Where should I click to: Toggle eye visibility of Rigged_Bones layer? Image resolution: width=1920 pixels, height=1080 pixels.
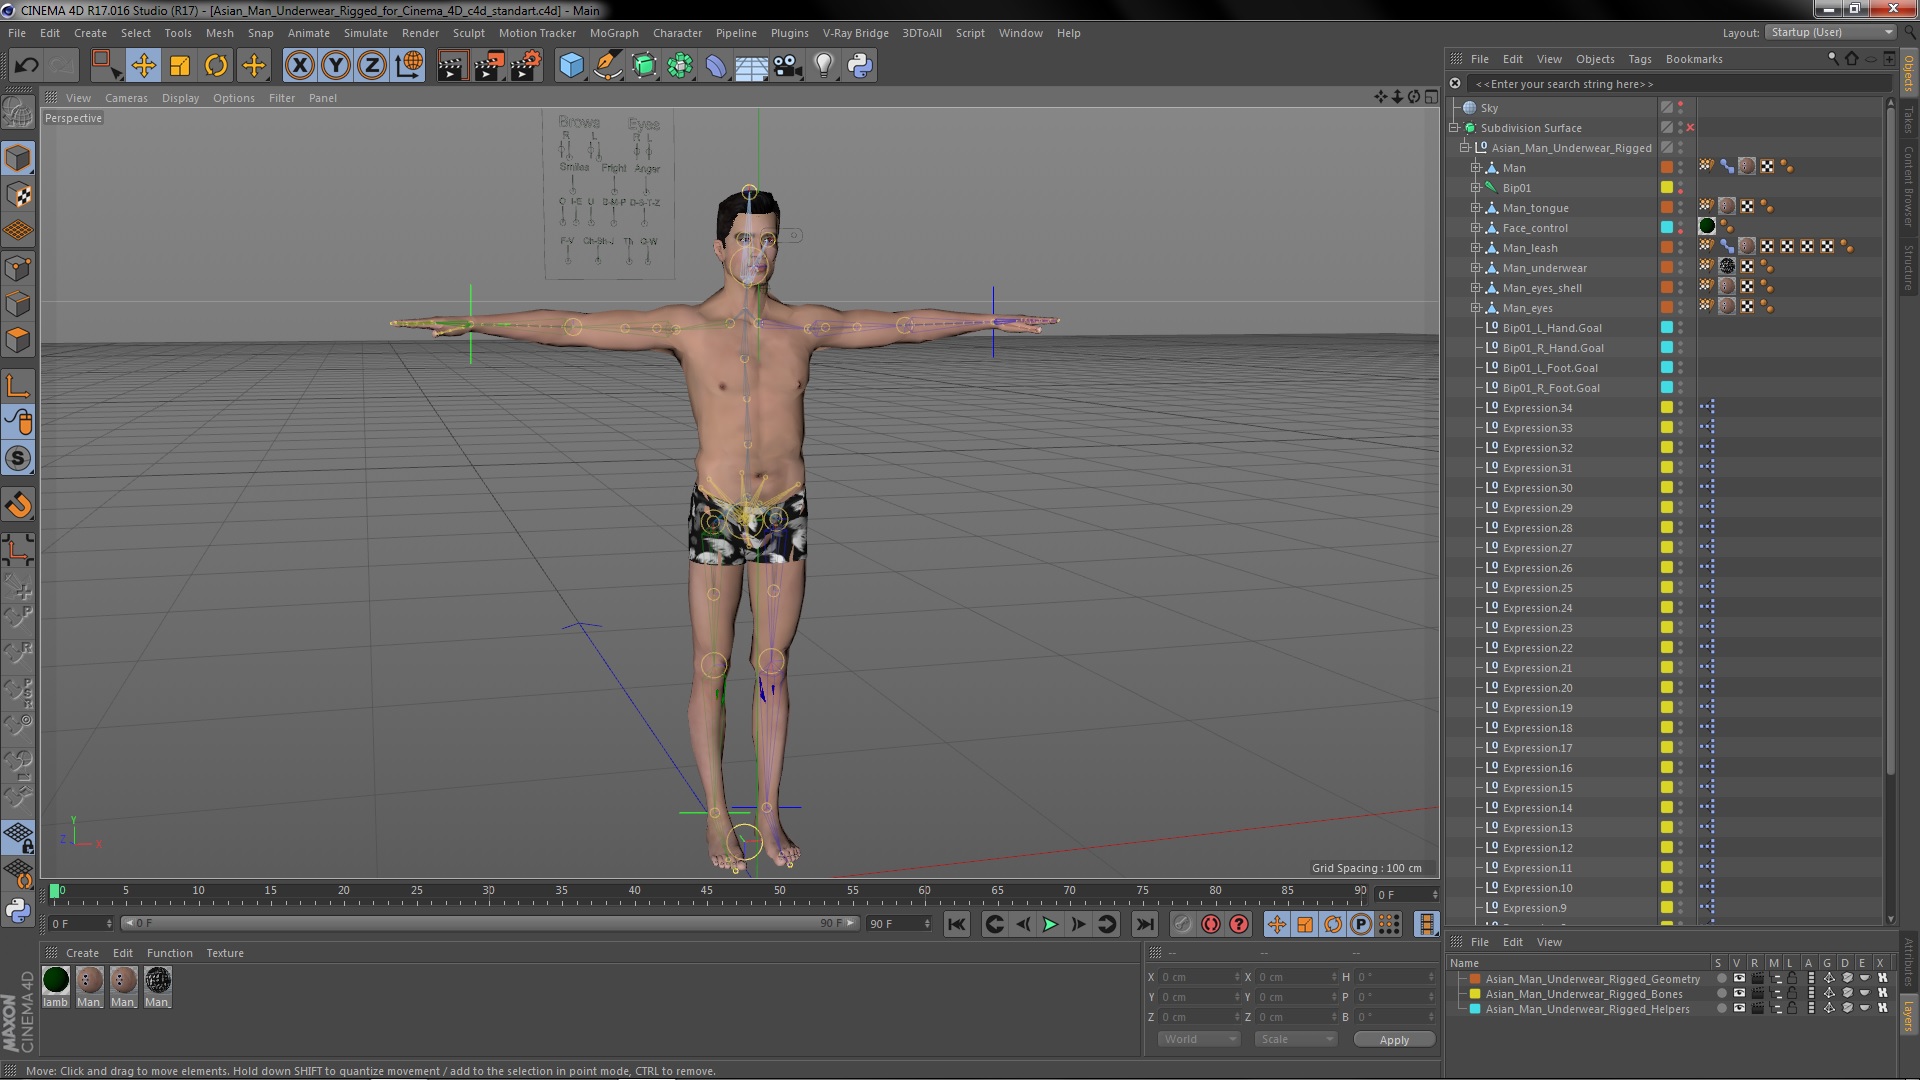click(1739, 994)
